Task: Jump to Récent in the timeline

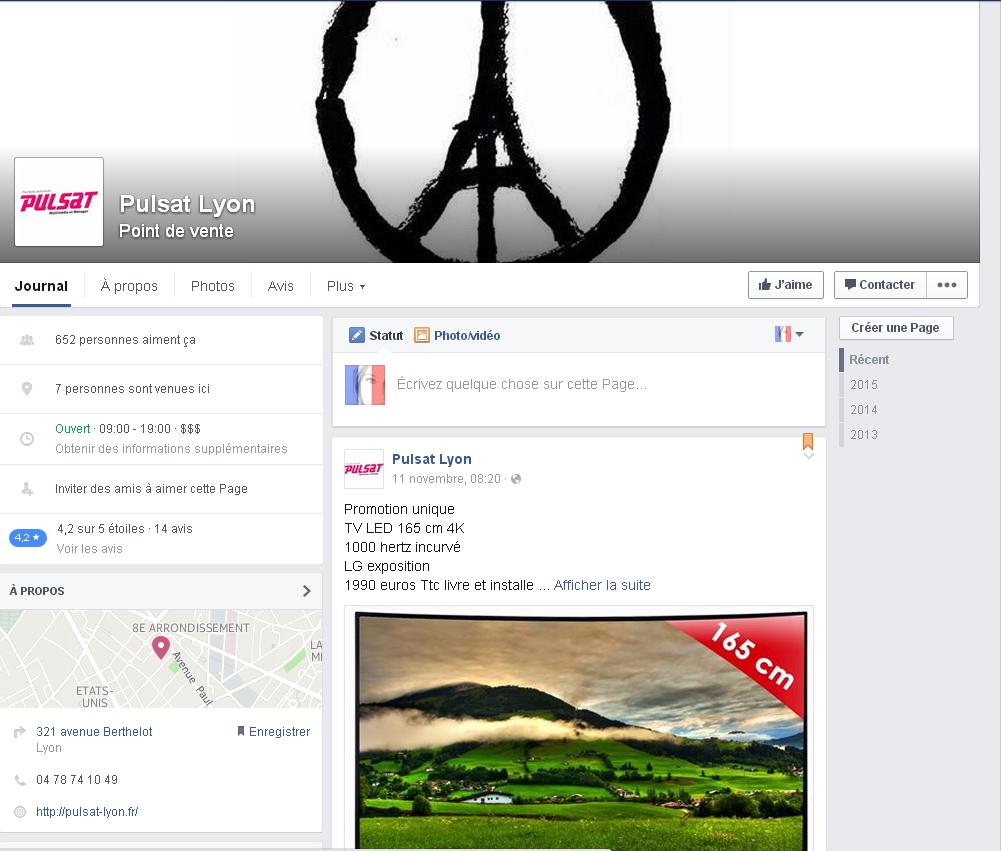Action: pos(869,359)
